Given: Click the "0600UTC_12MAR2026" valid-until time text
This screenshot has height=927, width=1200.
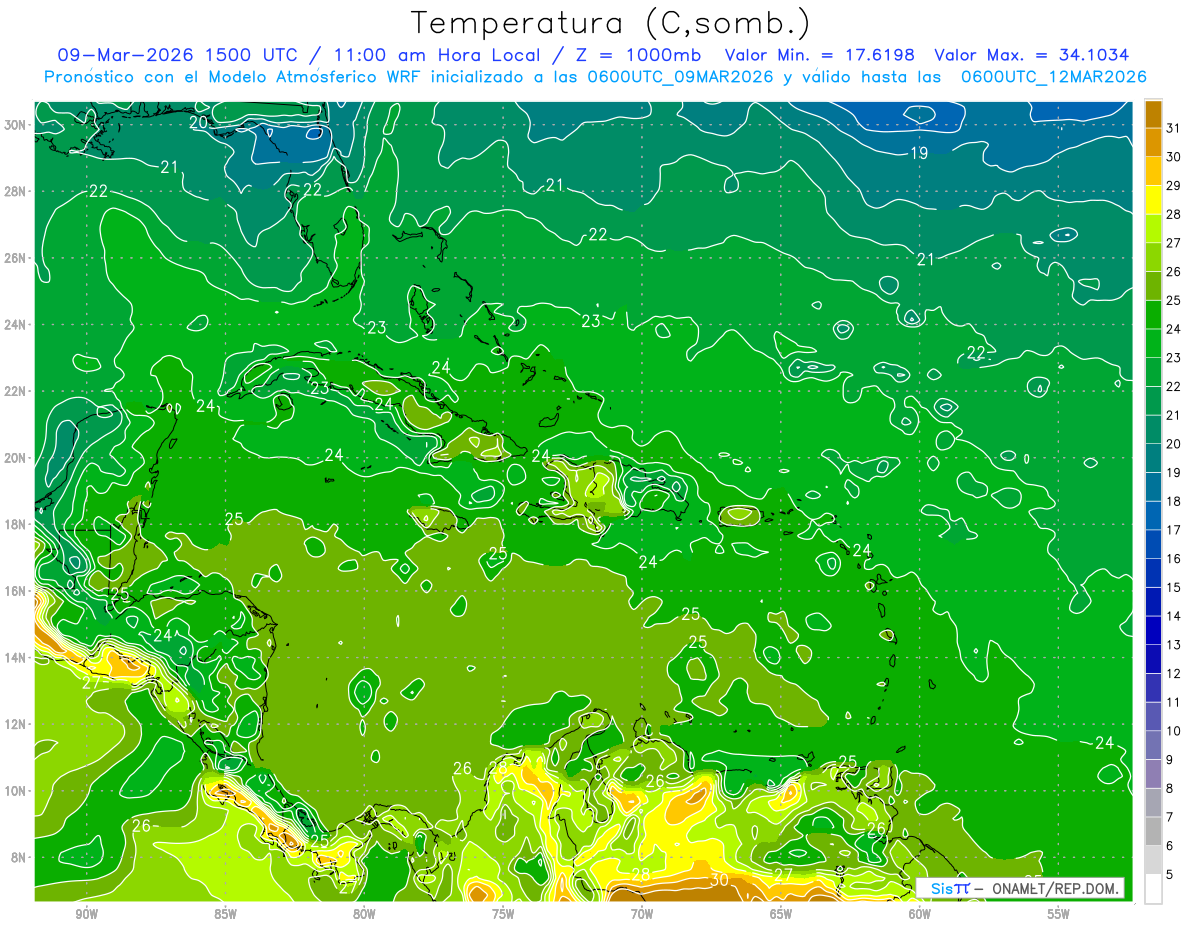Looking at the screenshot, I should pos(1053,77).
